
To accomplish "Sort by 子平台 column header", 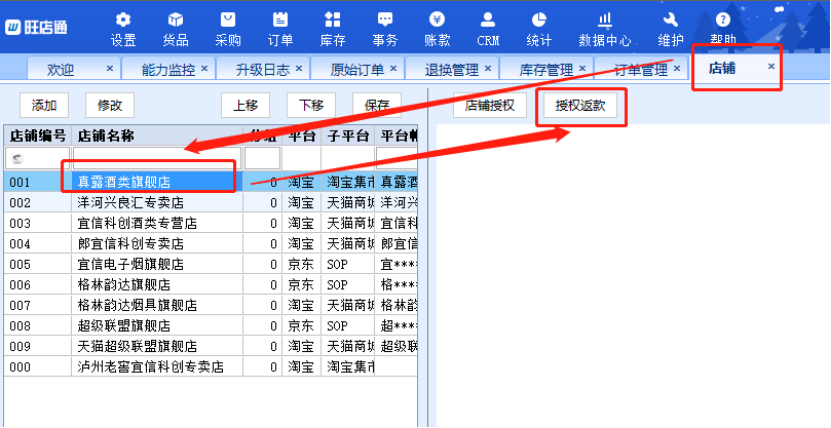I will tap(348, 136).
